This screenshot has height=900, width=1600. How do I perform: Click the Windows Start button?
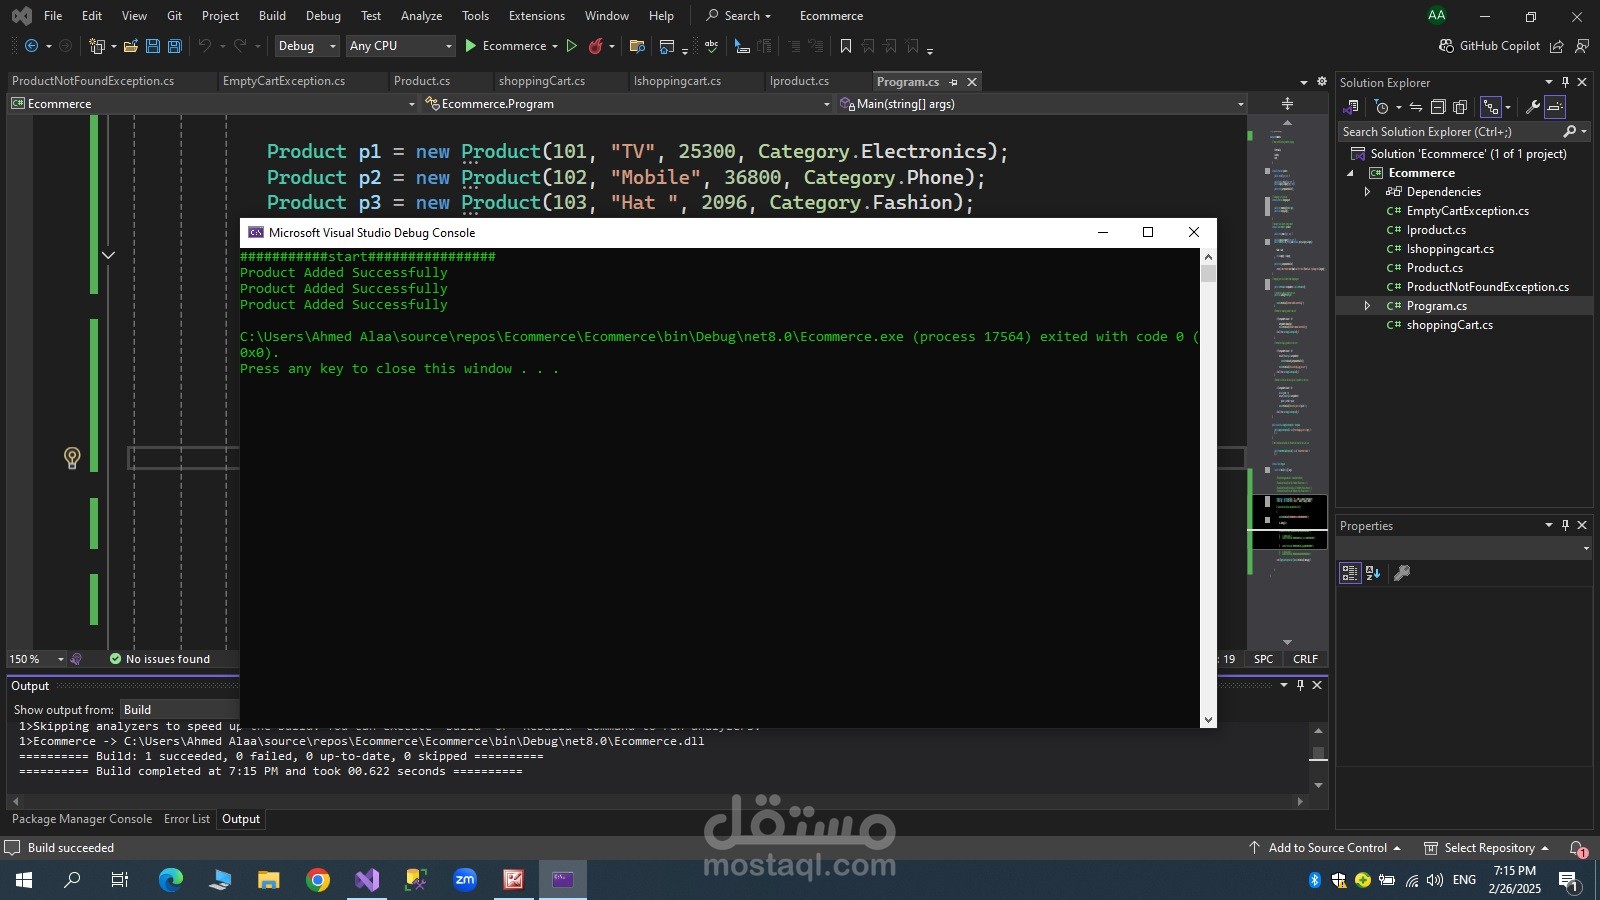(x=24, y=880)
